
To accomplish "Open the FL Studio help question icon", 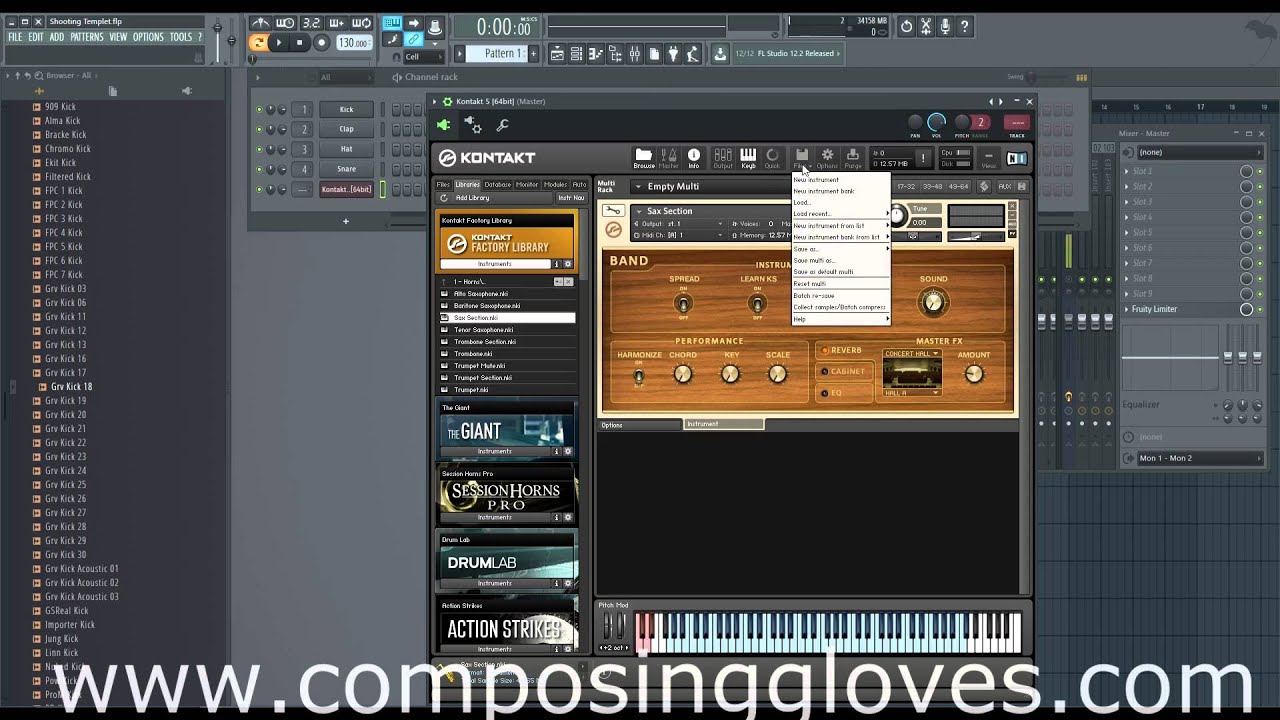I will [x=964, y=27].
